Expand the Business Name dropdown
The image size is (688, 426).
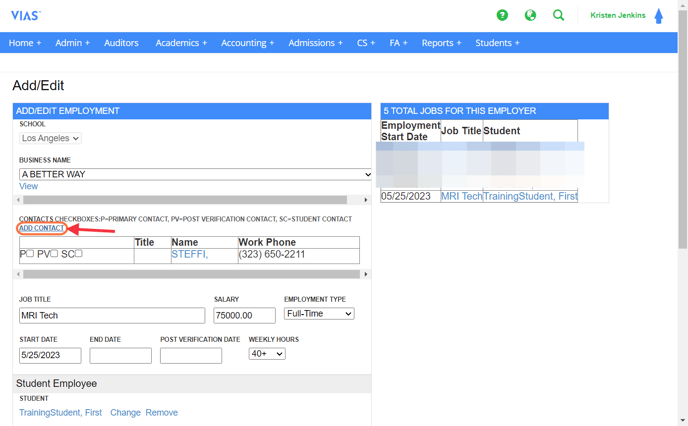[x=195, y=174]
